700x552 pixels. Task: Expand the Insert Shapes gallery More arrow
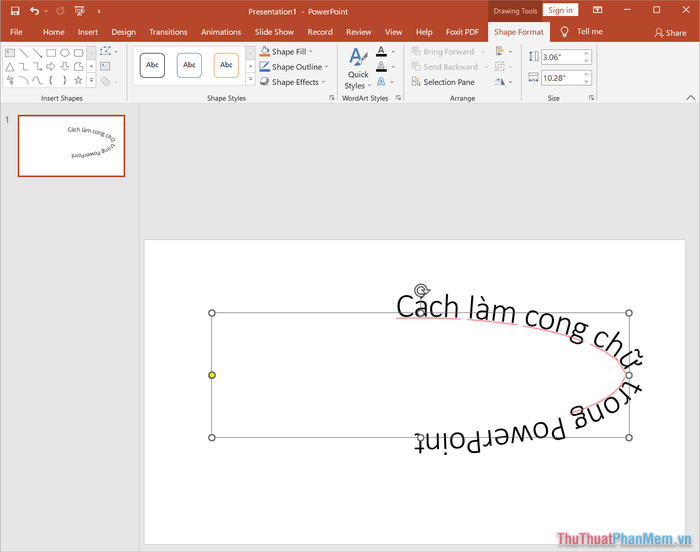[x=91, y=81]
